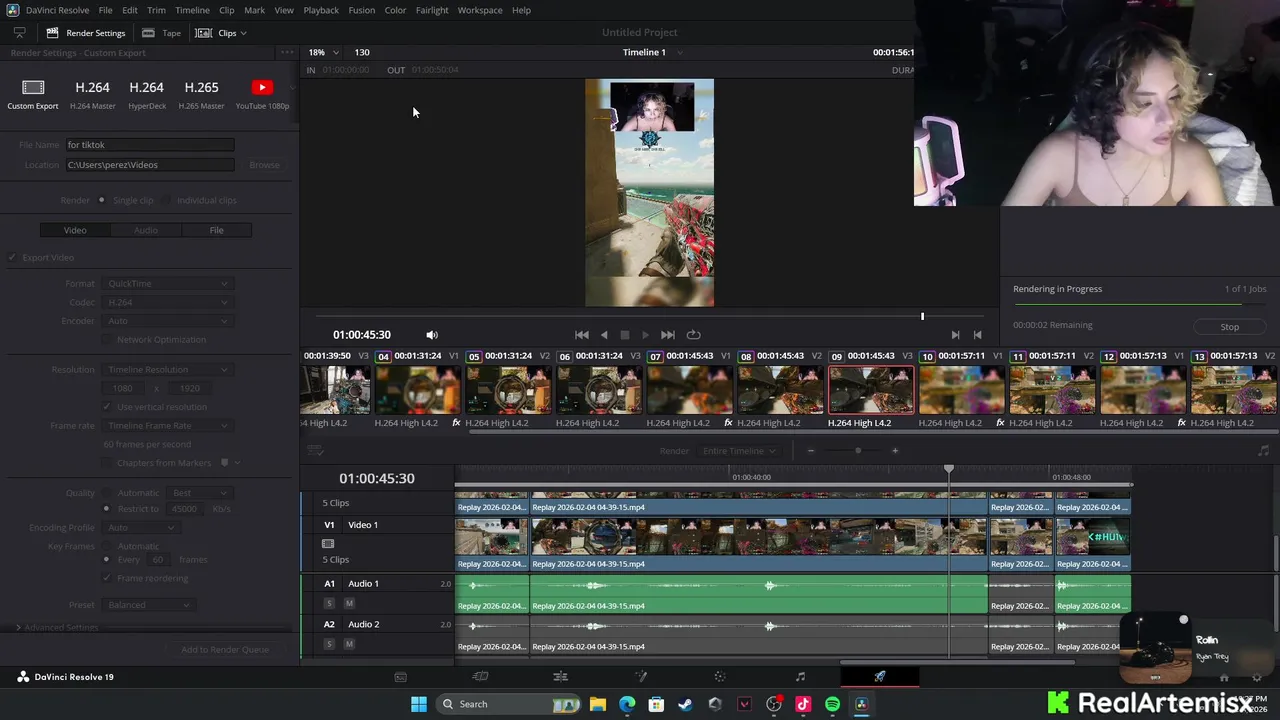
Task: Enable Network Optimization
Action: [107, 340]
